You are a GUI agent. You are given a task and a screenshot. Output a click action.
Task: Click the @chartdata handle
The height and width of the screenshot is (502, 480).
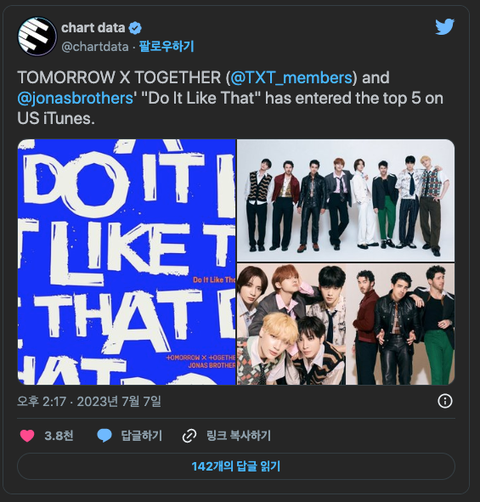(95, 47)
